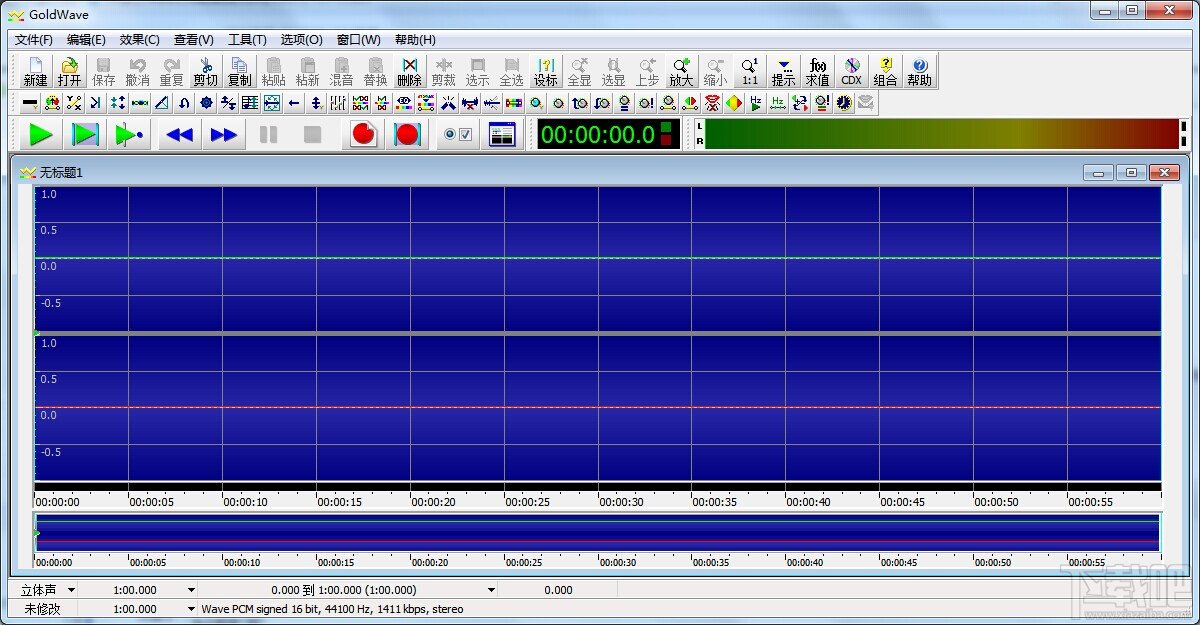The height and width of the screenshot is (625, 1200).
Task: Click the 删除 (Delete) toolbar icon
Action: (x=409, y=70)
